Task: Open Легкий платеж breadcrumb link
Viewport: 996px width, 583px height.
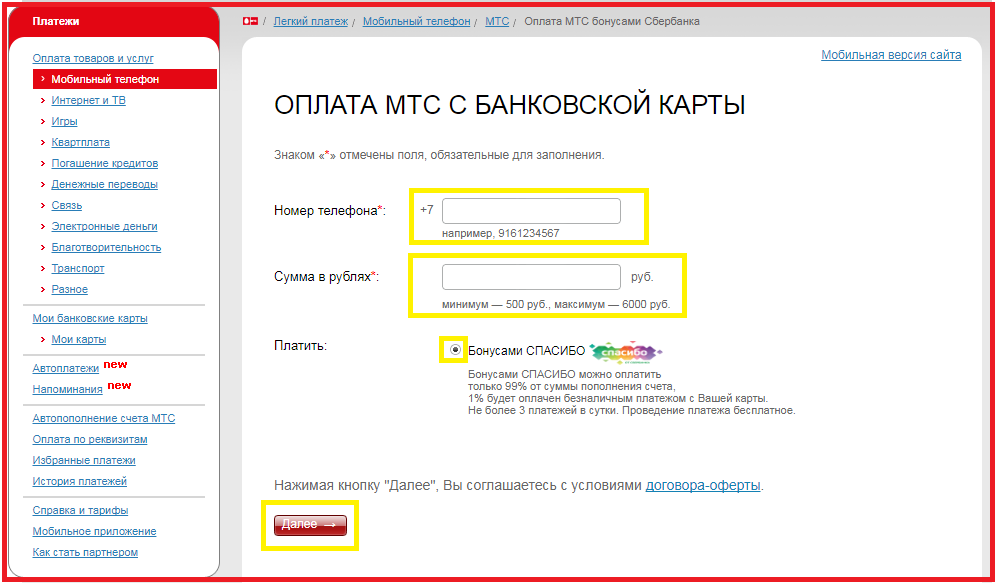Action: pyautogui.click(x=311, y=22)
